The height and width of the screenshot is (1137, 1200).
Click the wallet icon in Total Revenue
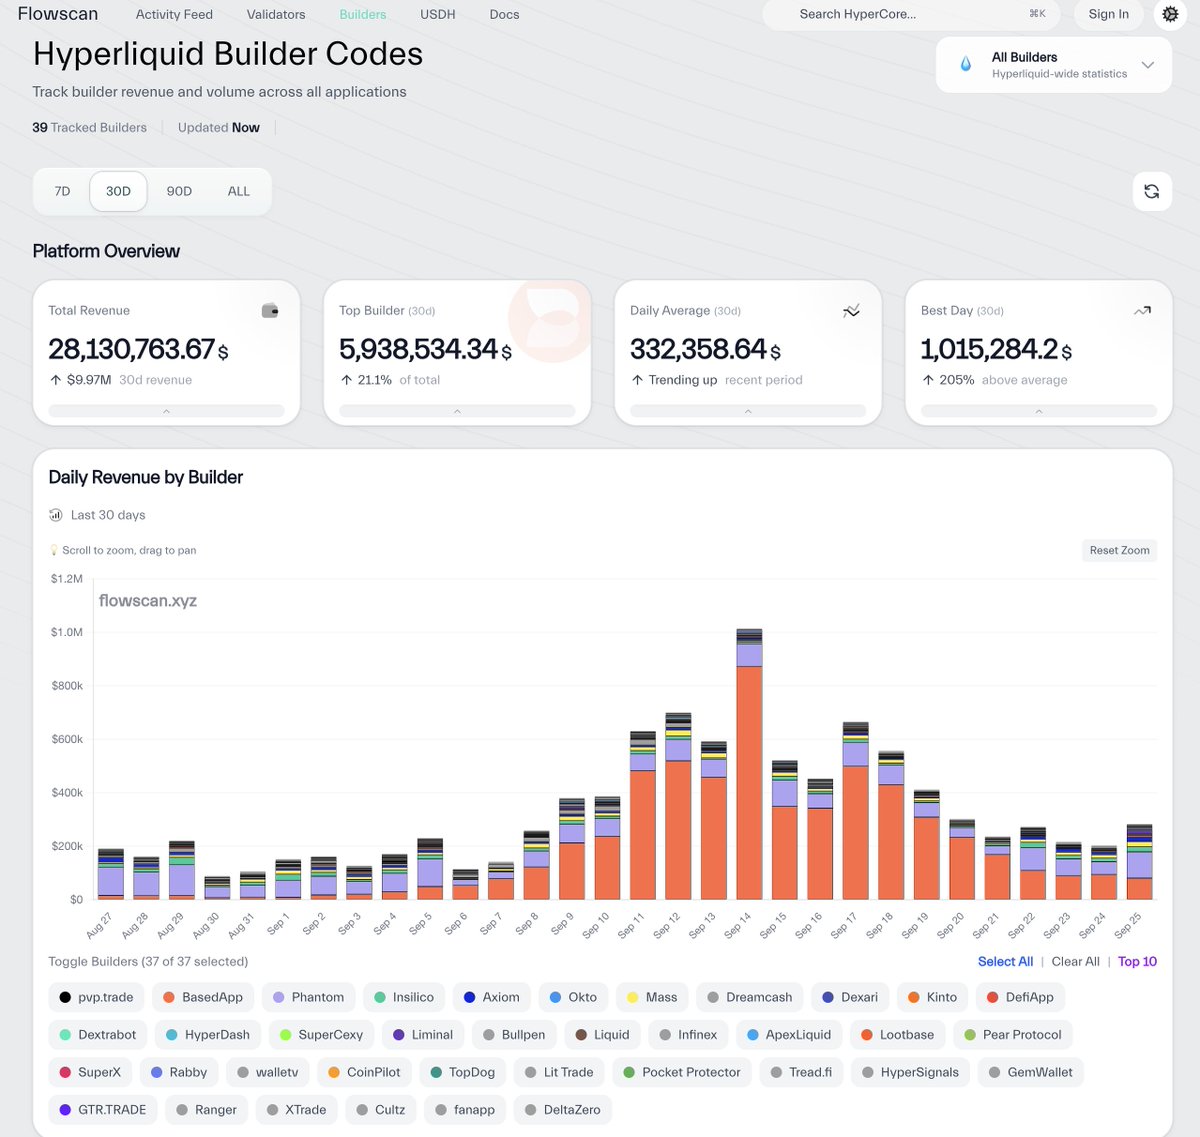coord(270,311)
